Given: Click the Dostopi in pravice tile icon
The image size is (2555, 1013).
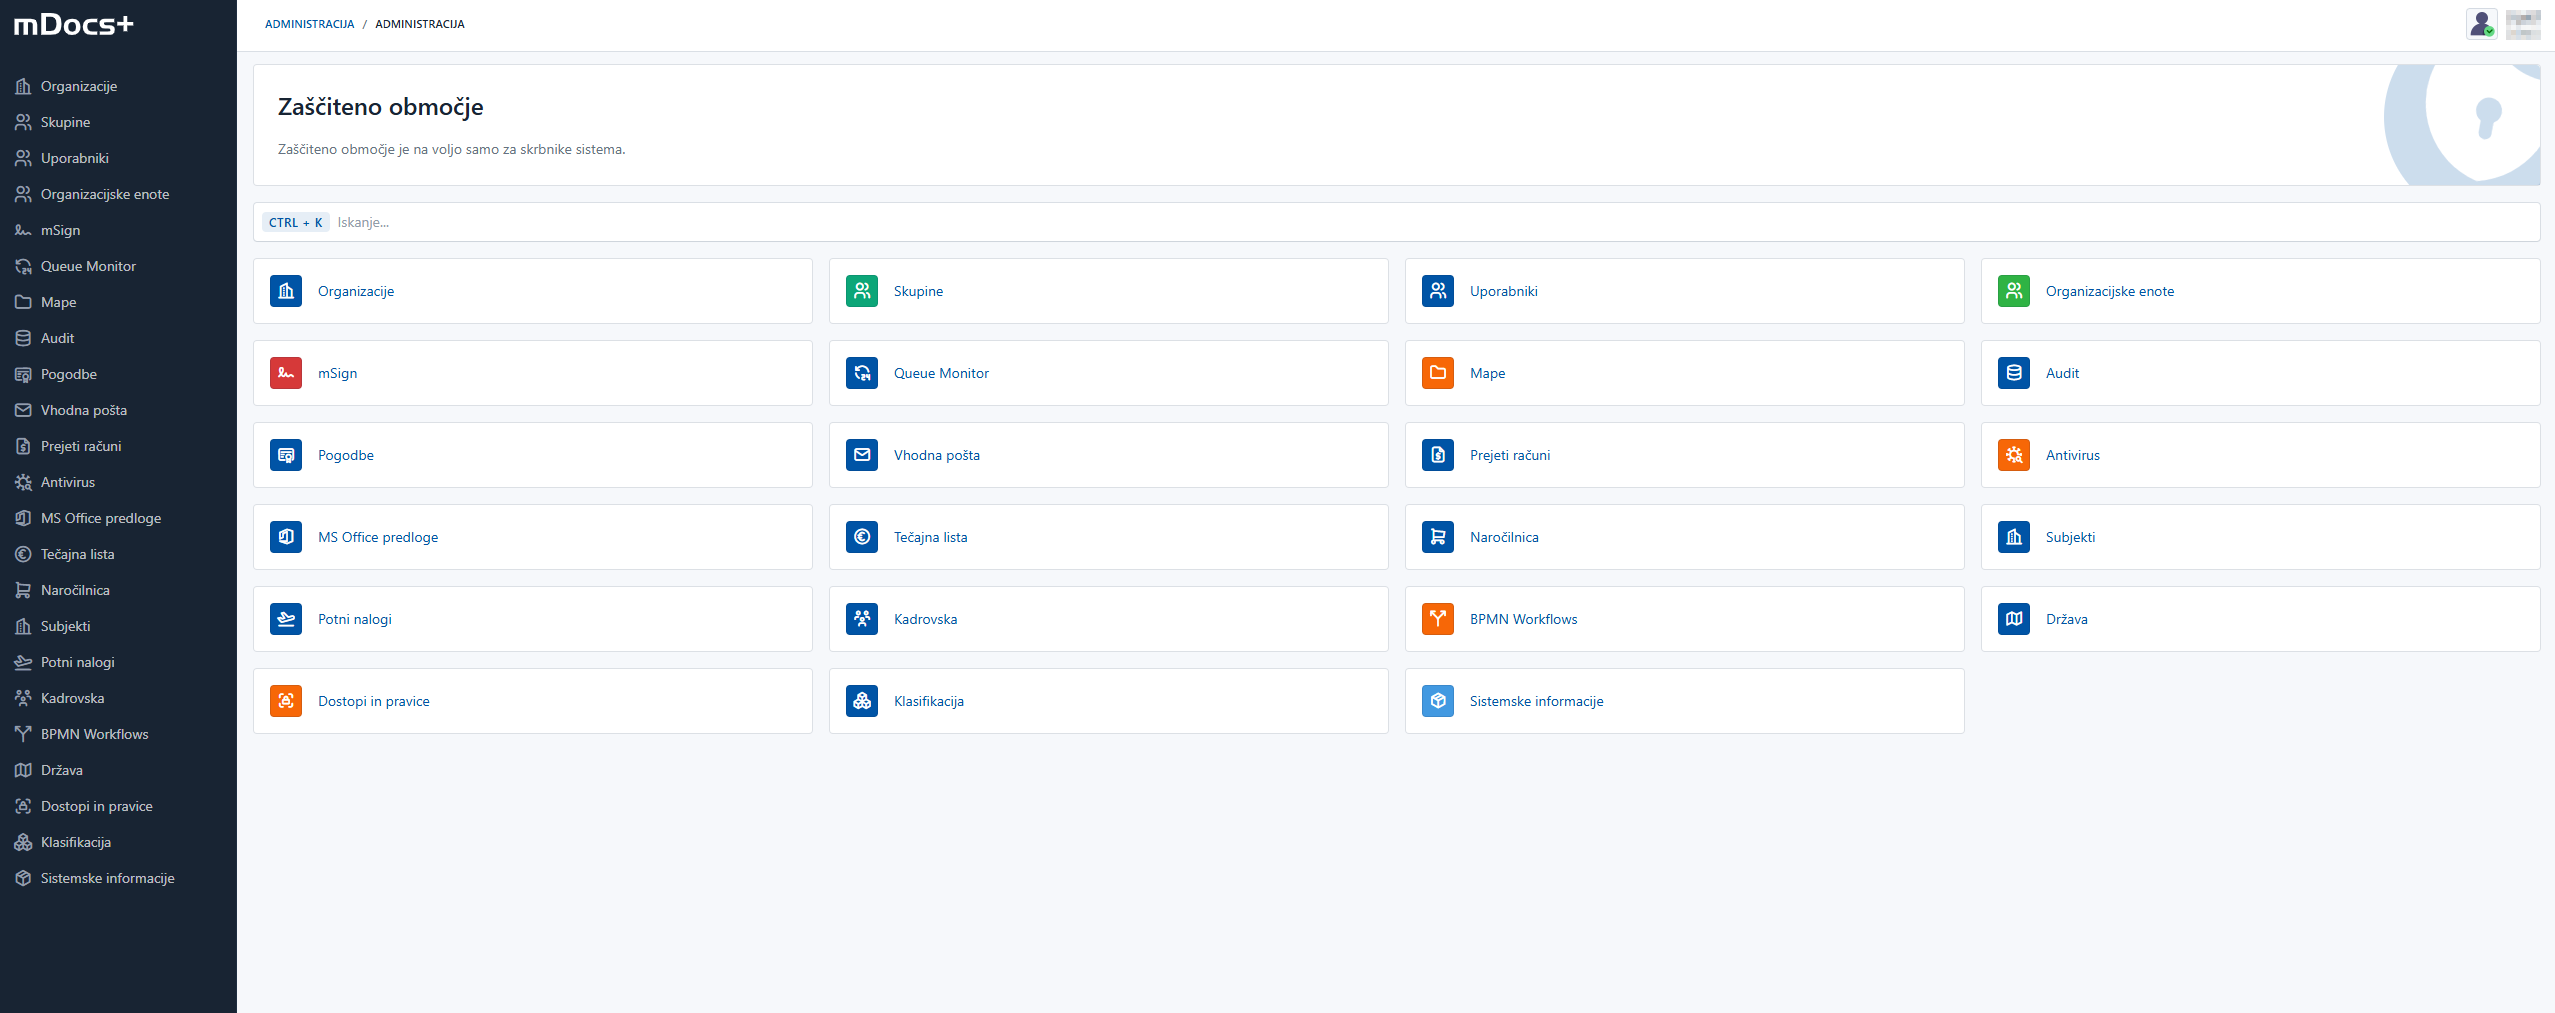Looking at the screenshot, I should (286, 701).
